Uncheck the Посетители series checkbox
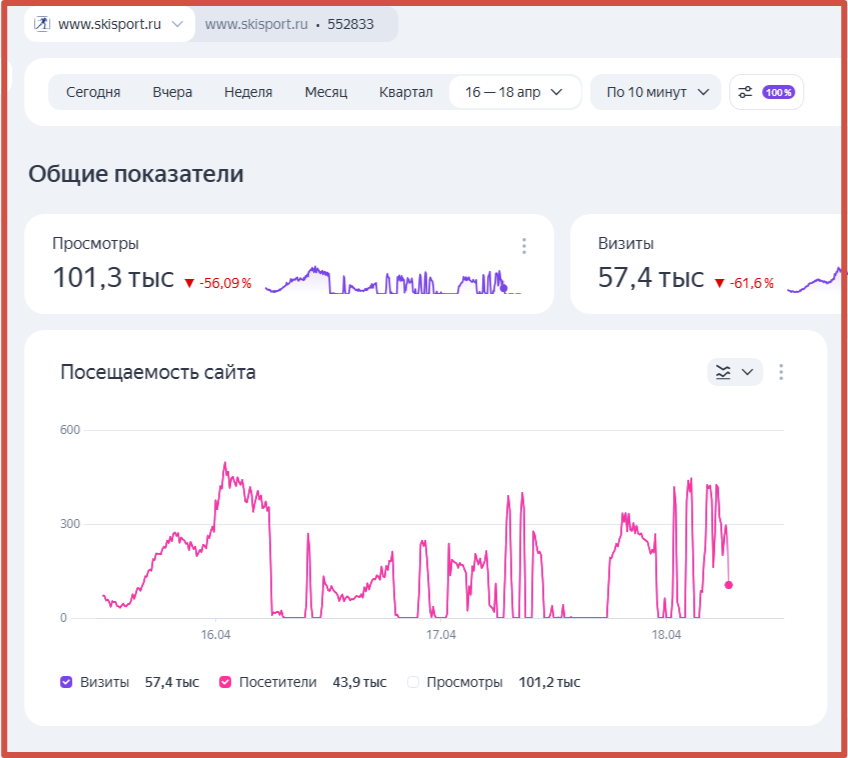848x758 pixels. pos(225,682)
